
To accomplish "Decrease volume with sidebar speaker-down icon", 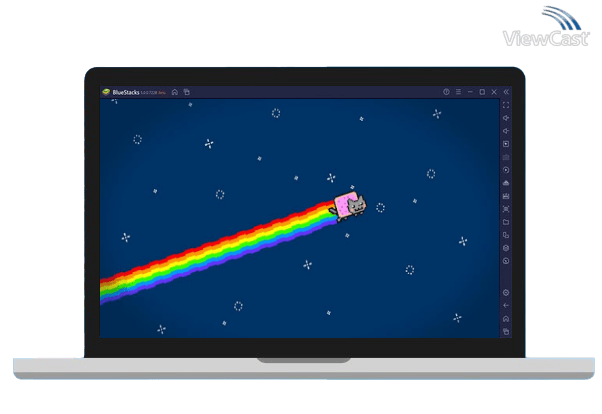I will coord(506,131).
